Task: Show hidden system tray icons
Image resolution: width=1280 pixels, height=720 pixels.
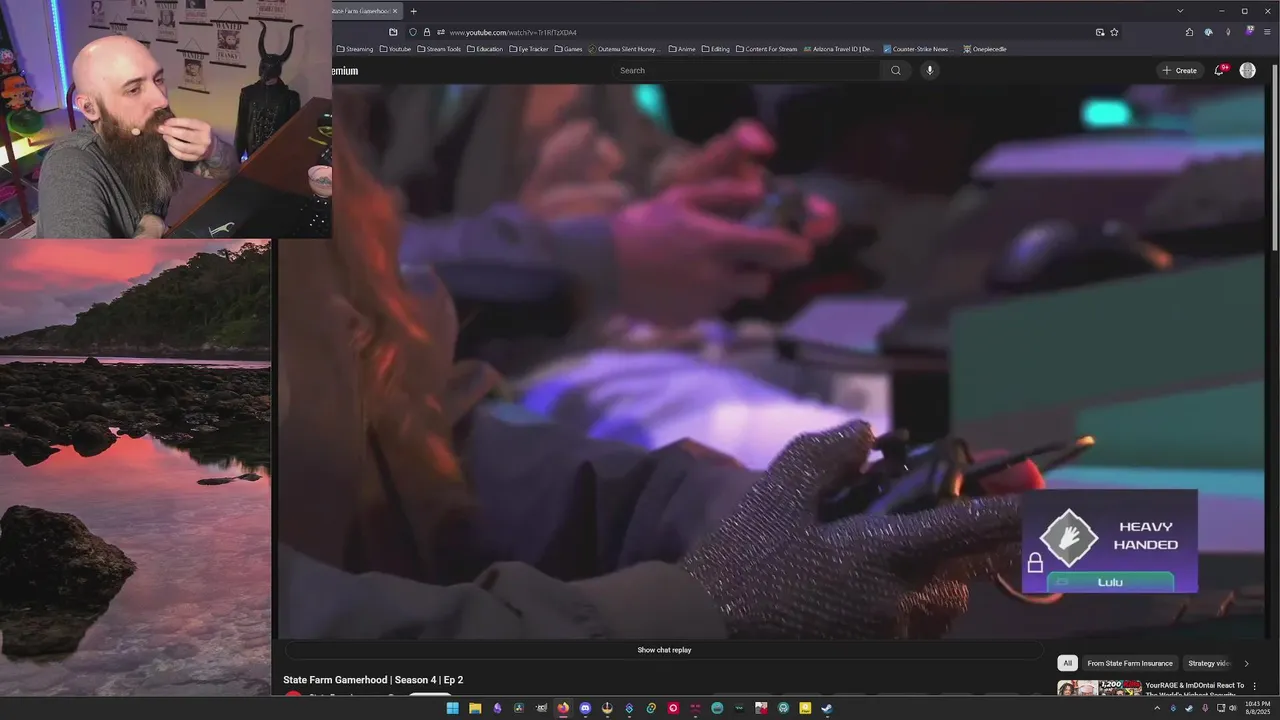Action: pyautogui.click(x=1157, y=708)
